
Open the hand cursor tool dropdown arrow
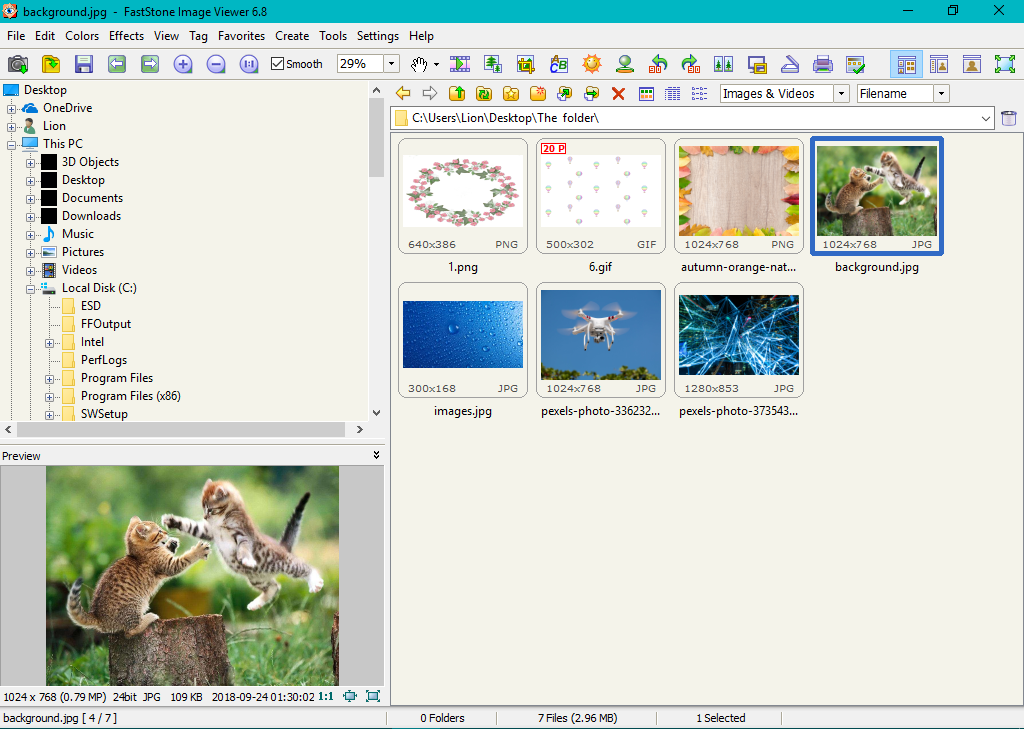point(436,65)
